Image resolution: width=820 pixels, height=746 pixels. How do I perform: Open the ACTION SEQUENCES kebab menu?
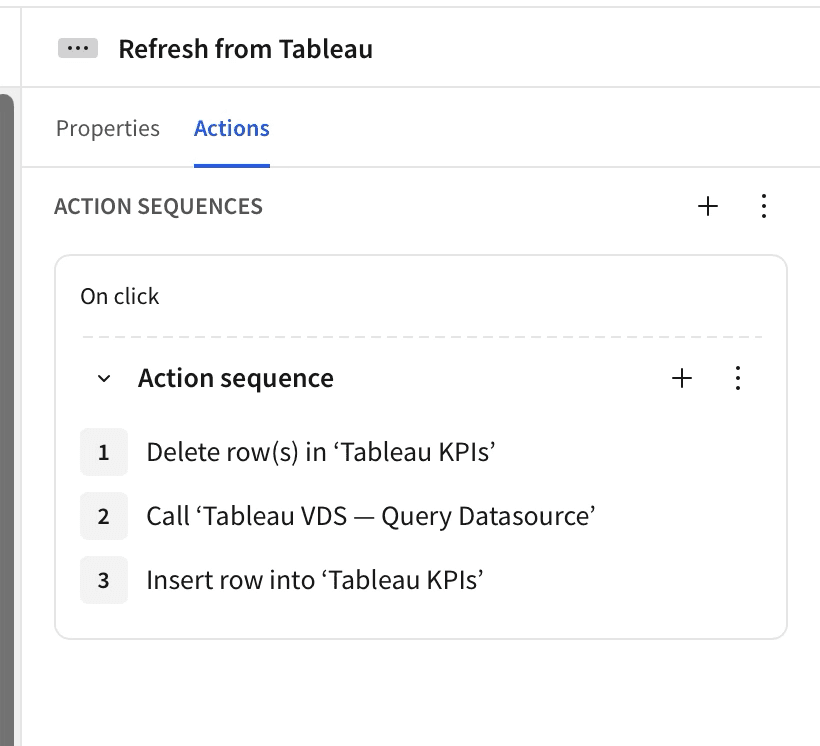(x=764, y=207)
